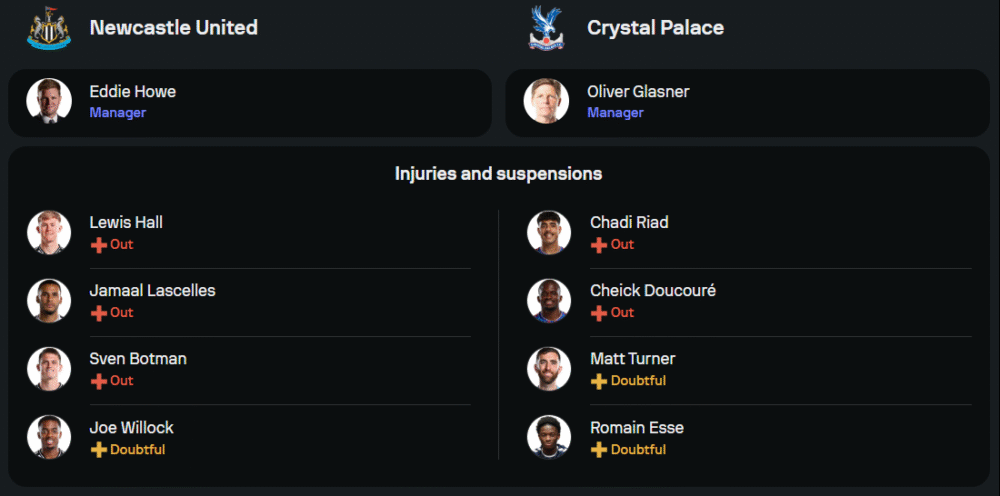The image size is (1000, 496).
Task: Click Matt Turner's yellow Doubtful icon
Action: coord(599,381)
